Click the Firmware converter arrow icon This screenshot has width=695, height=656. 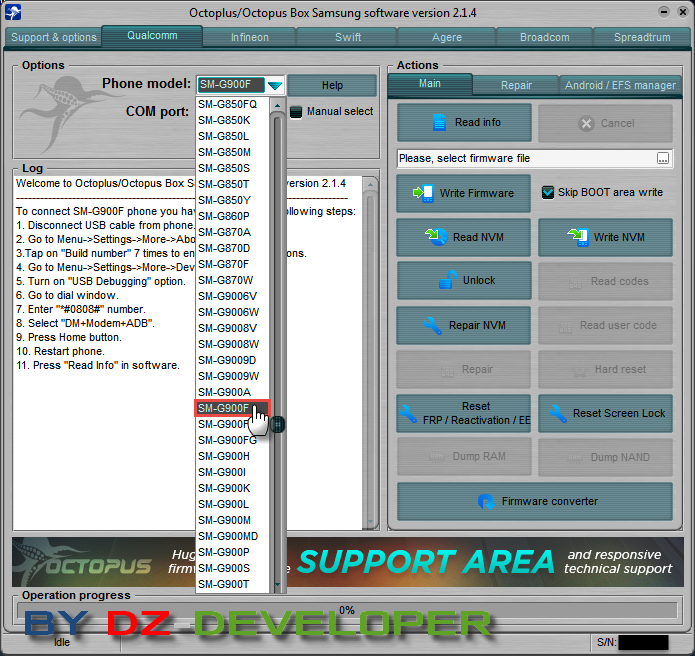point(486,502)
